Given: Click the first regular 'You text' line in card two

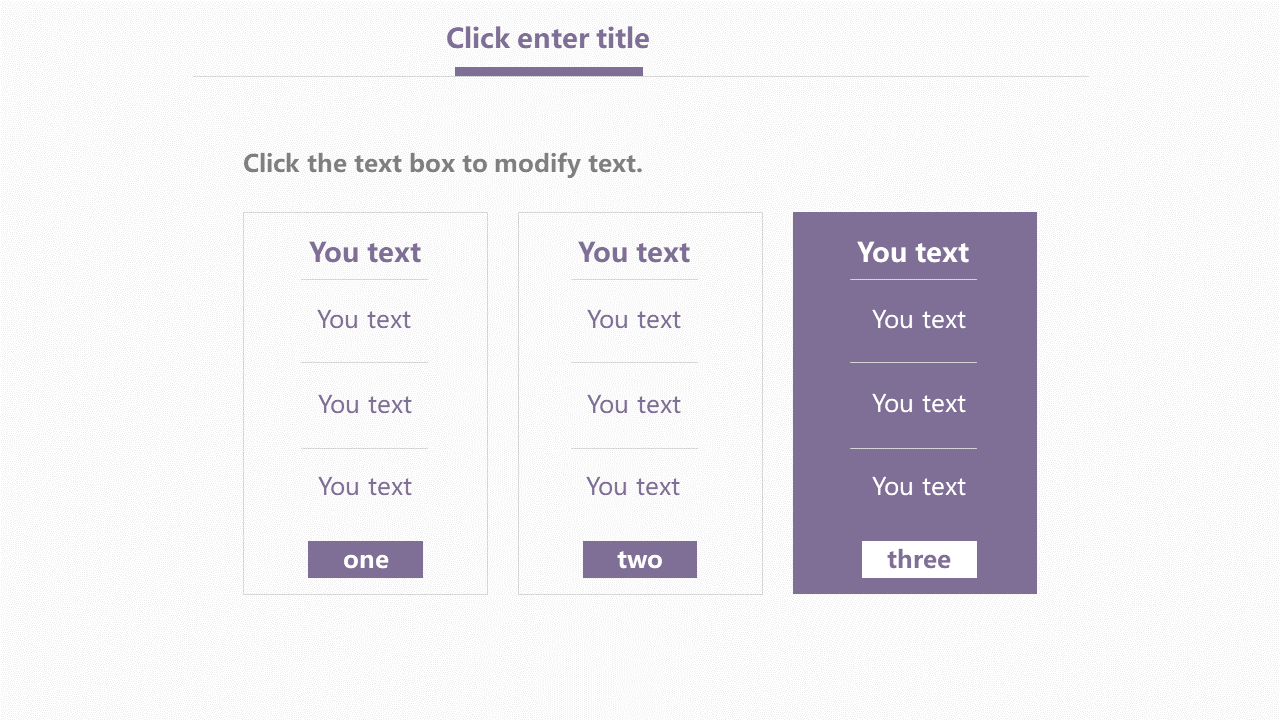Looking at the screenshot, I should point(634,320).
